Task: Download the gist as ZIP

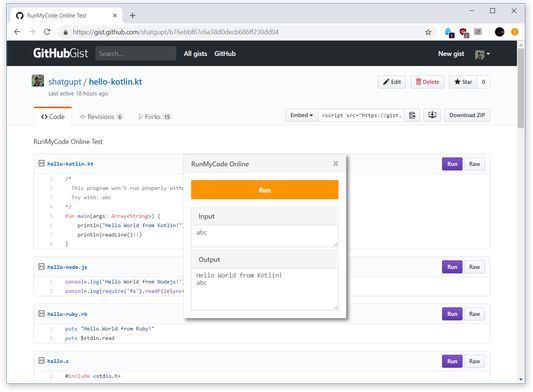Action: click(467, 115)
